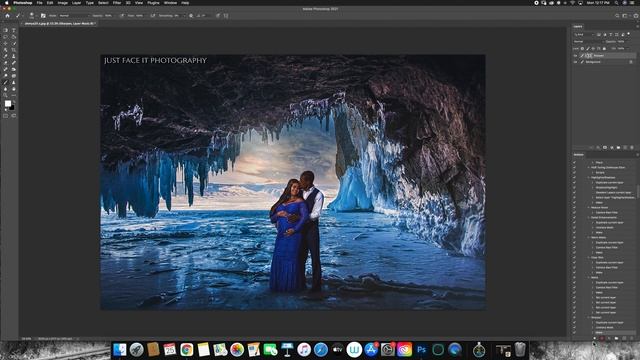Image resolution: width=640 pixels, height=360 pixels.
Task: Open the layer blend mode dropdown
Action: tap(589, 42)
